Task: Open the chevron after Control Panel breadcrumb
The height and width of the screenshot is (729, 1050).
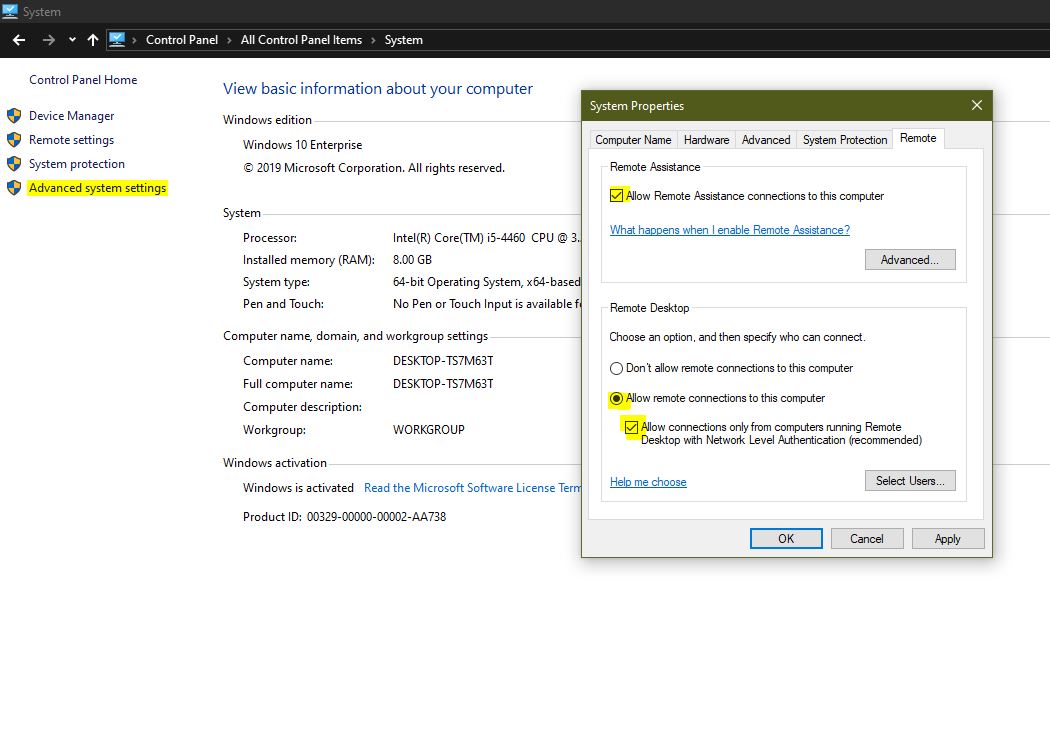Action: tap(227, 40)
